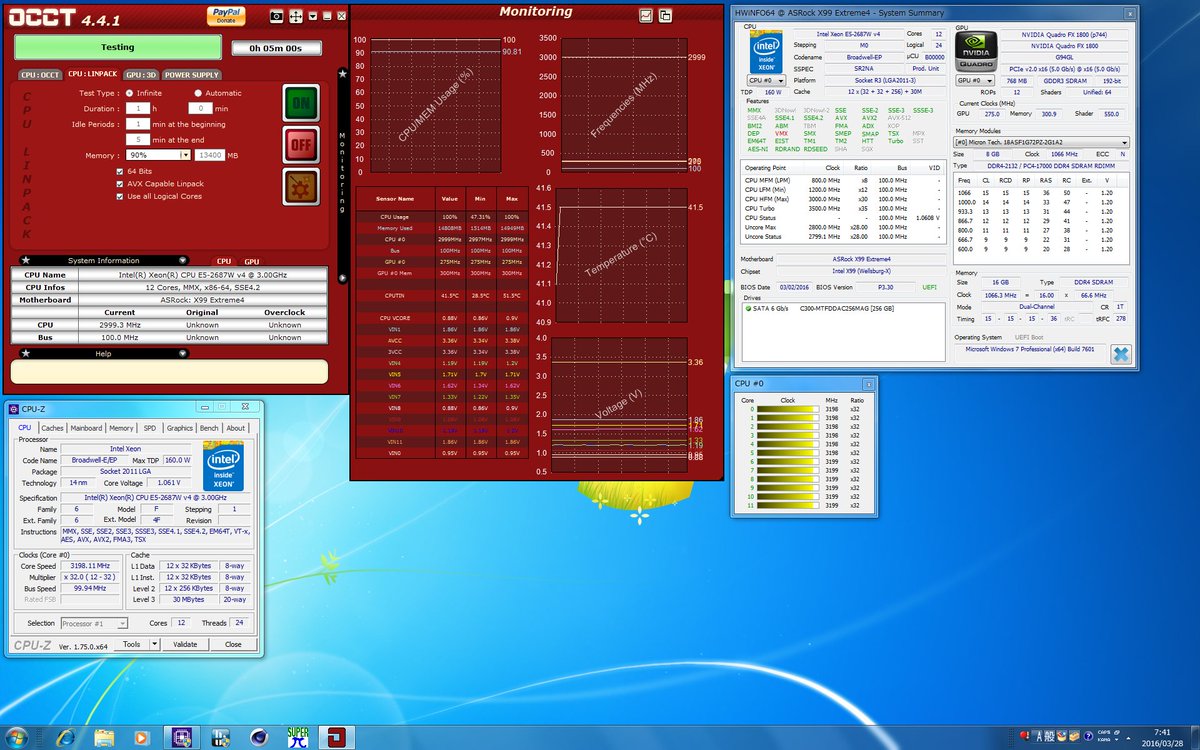Show GPU system information tab in OCCT
1200x750 pixels.
252,260
